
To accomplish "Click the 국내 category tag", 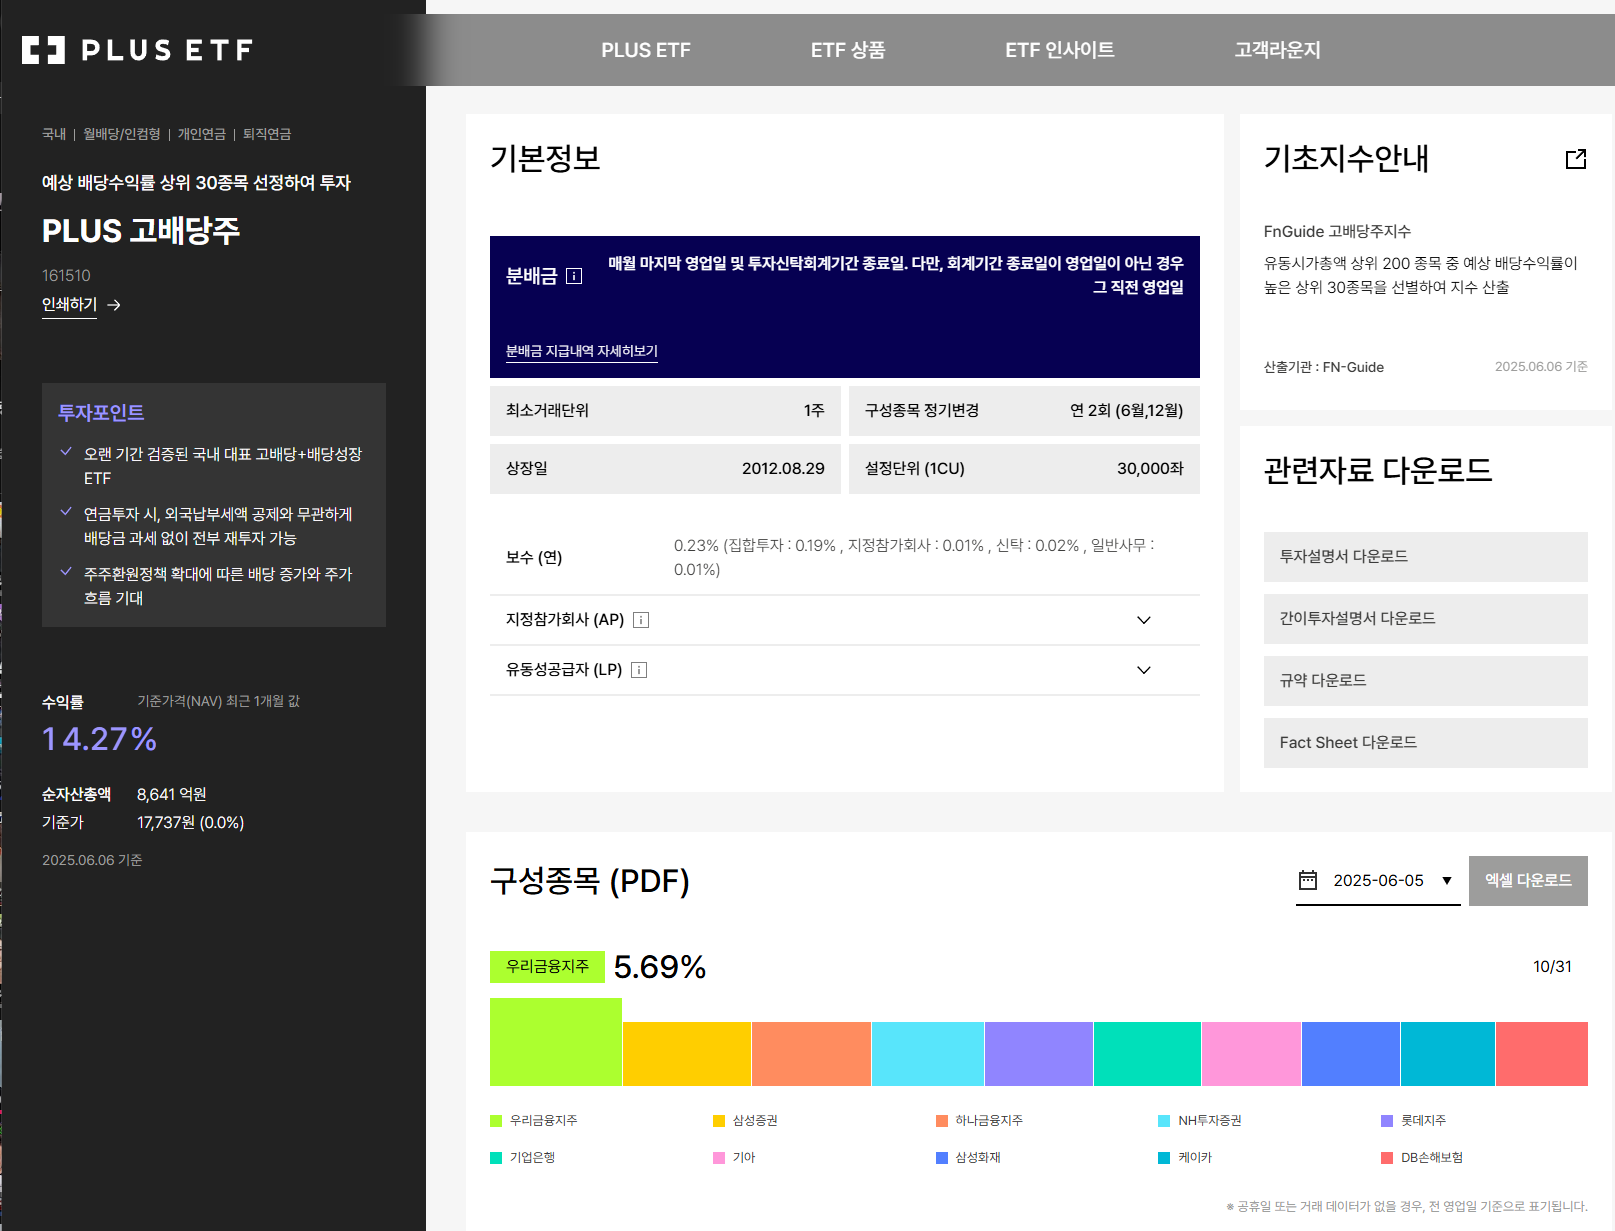I will pos(54,134).
